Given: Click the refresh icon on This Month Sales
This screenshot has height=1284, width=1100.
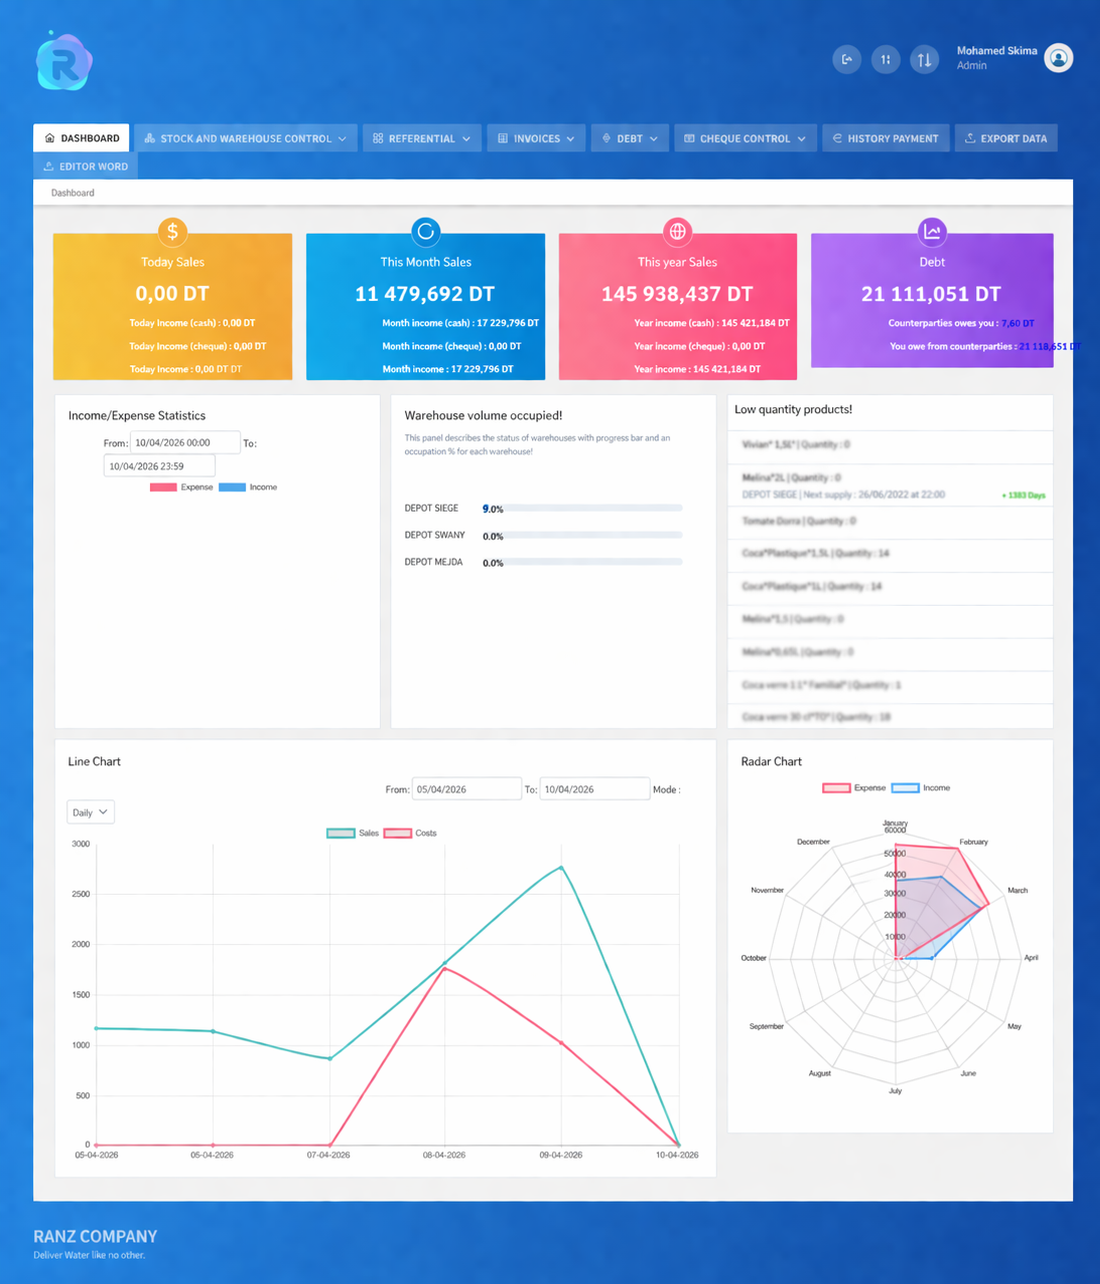Looking at the screenshot, I should 425,232.
